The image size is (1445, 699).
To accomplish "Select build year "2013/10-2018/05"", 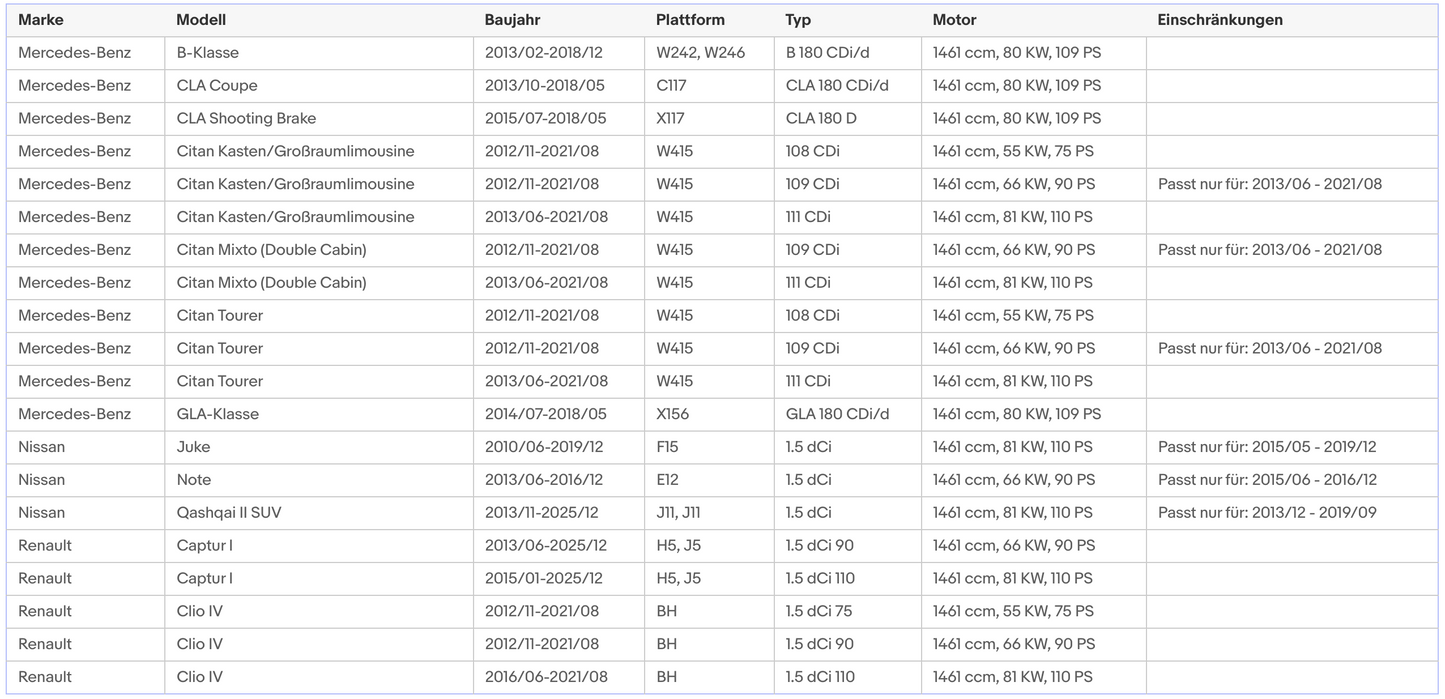I will coord(545,86).
